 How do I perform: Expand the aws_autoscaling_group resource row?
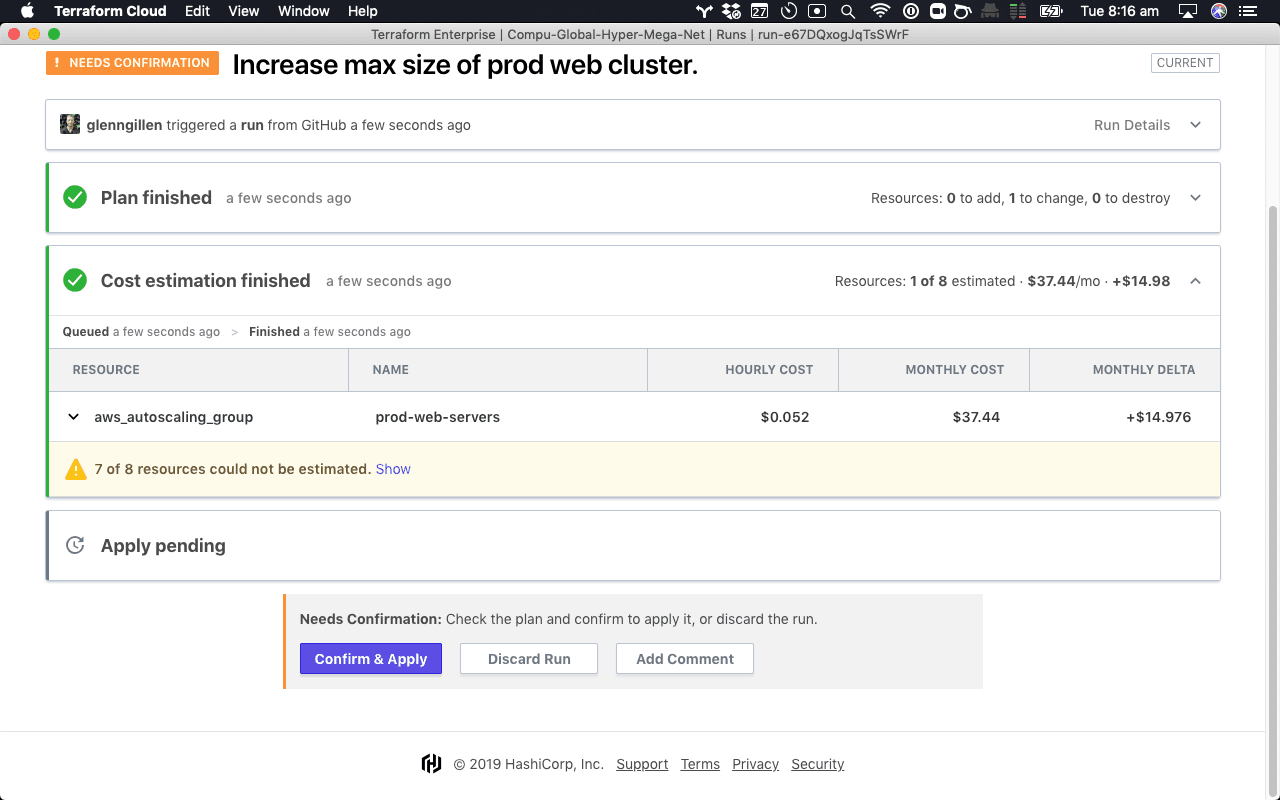73,416
